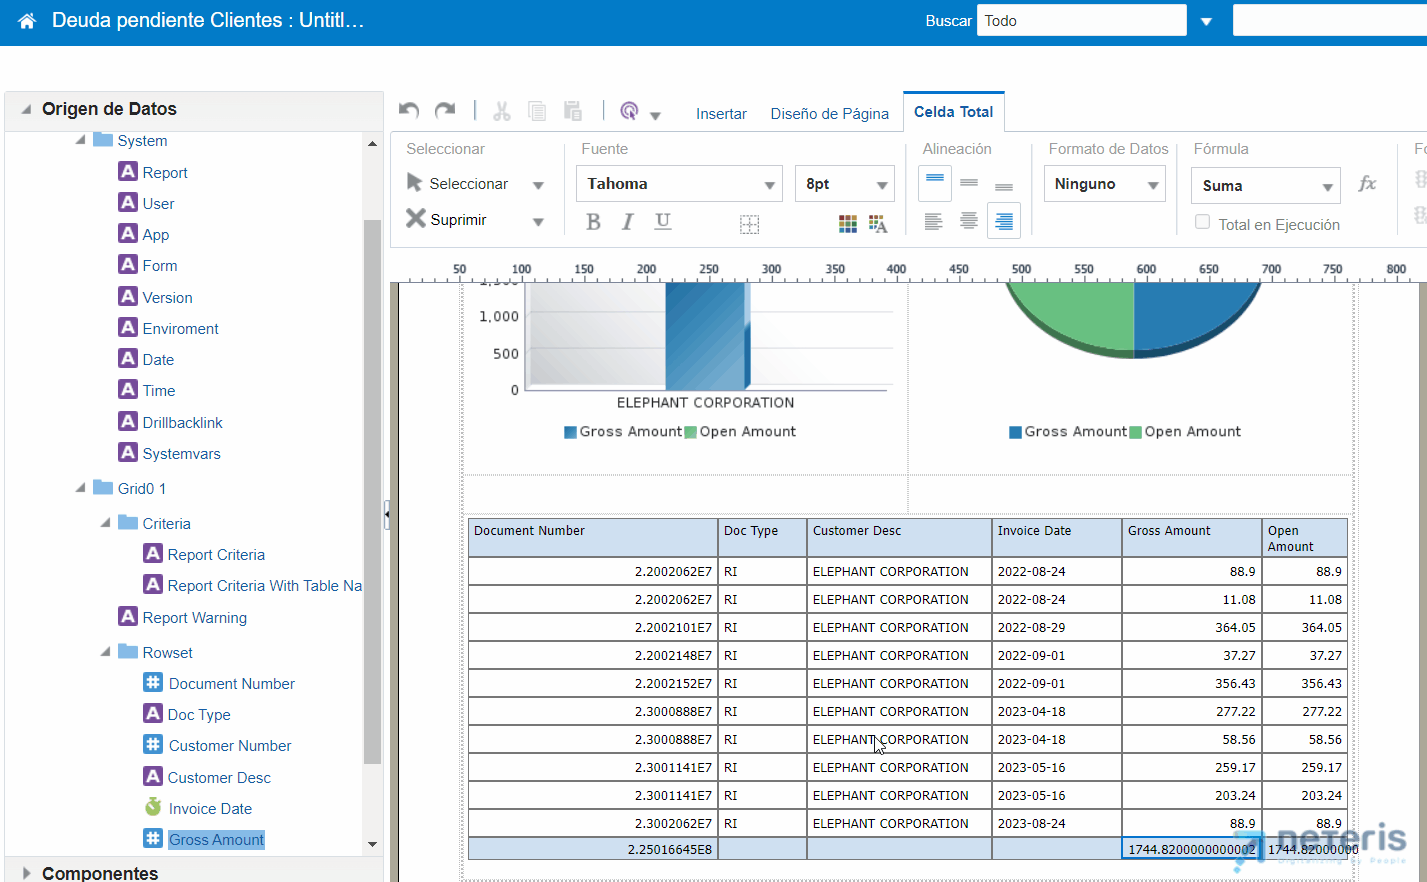The image size is (1427, 882).
Task: Toggle bold font formatting
Action: 593,222
